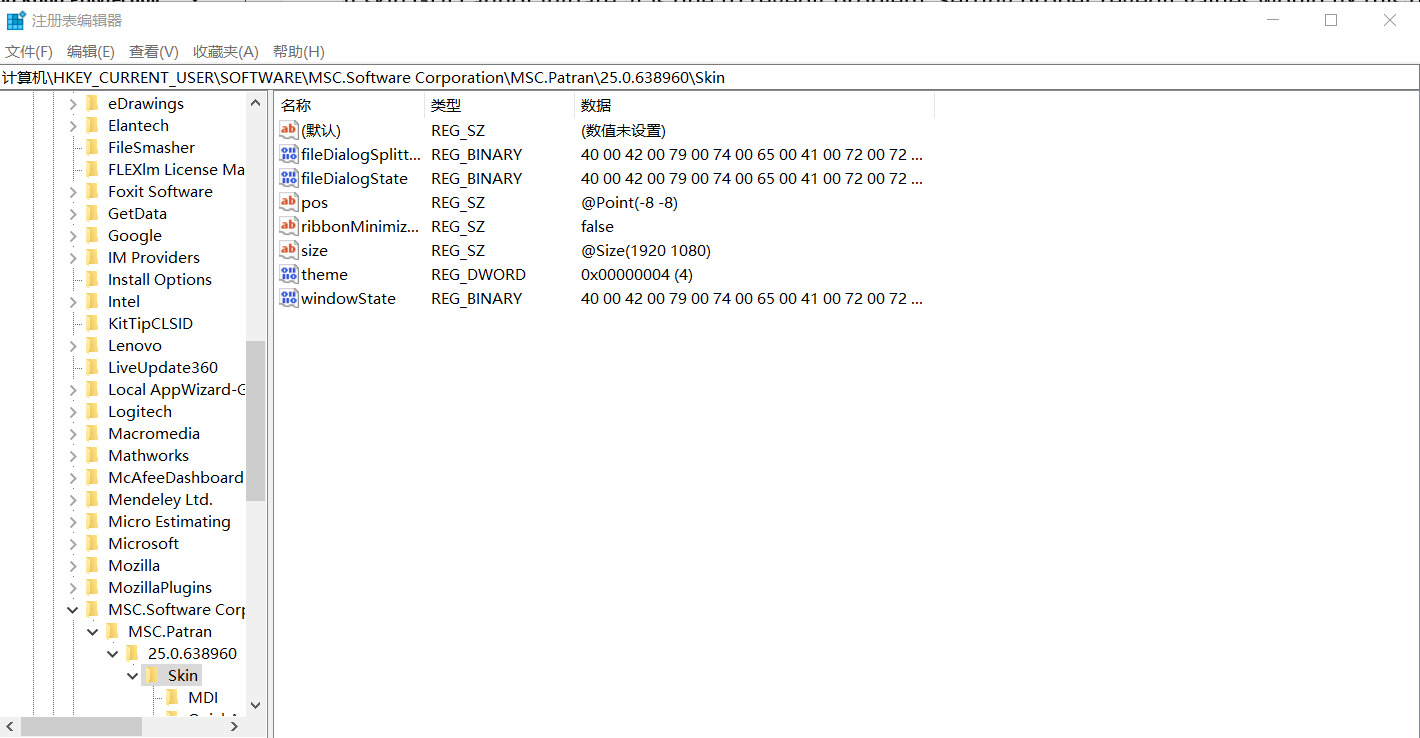Click the REG_SZ icon beside pos value
1420x738 pixels.
(x=288, y=202)
